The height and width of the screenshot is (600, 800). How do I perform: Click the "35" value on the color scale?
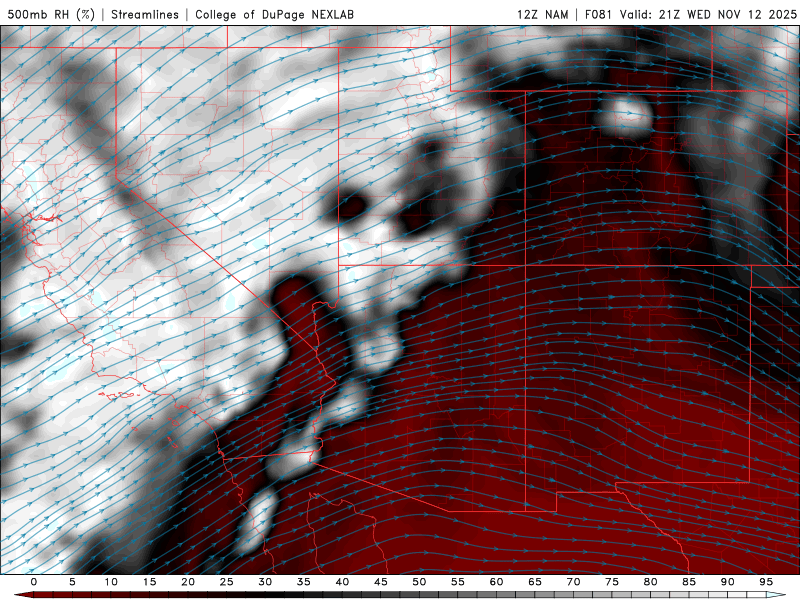pyautogui.click(x=304, y=582)
